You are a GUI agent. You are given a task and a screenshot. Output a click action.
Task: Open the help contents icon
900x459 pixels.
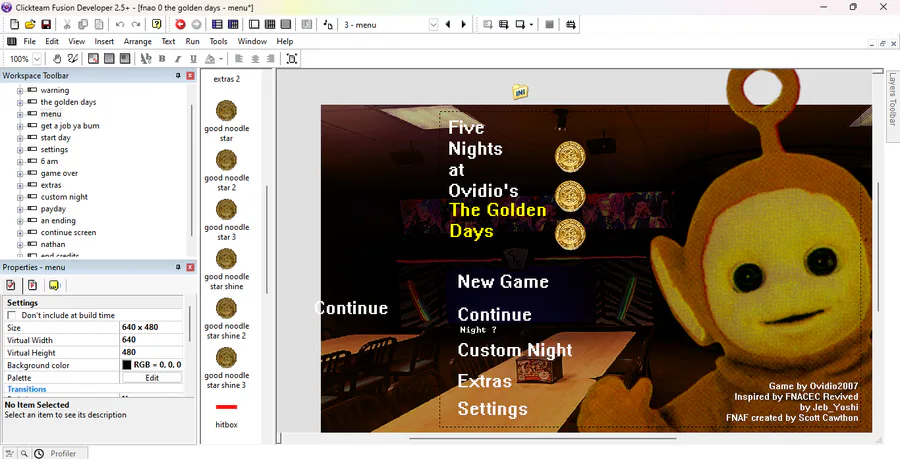[157, 25]
